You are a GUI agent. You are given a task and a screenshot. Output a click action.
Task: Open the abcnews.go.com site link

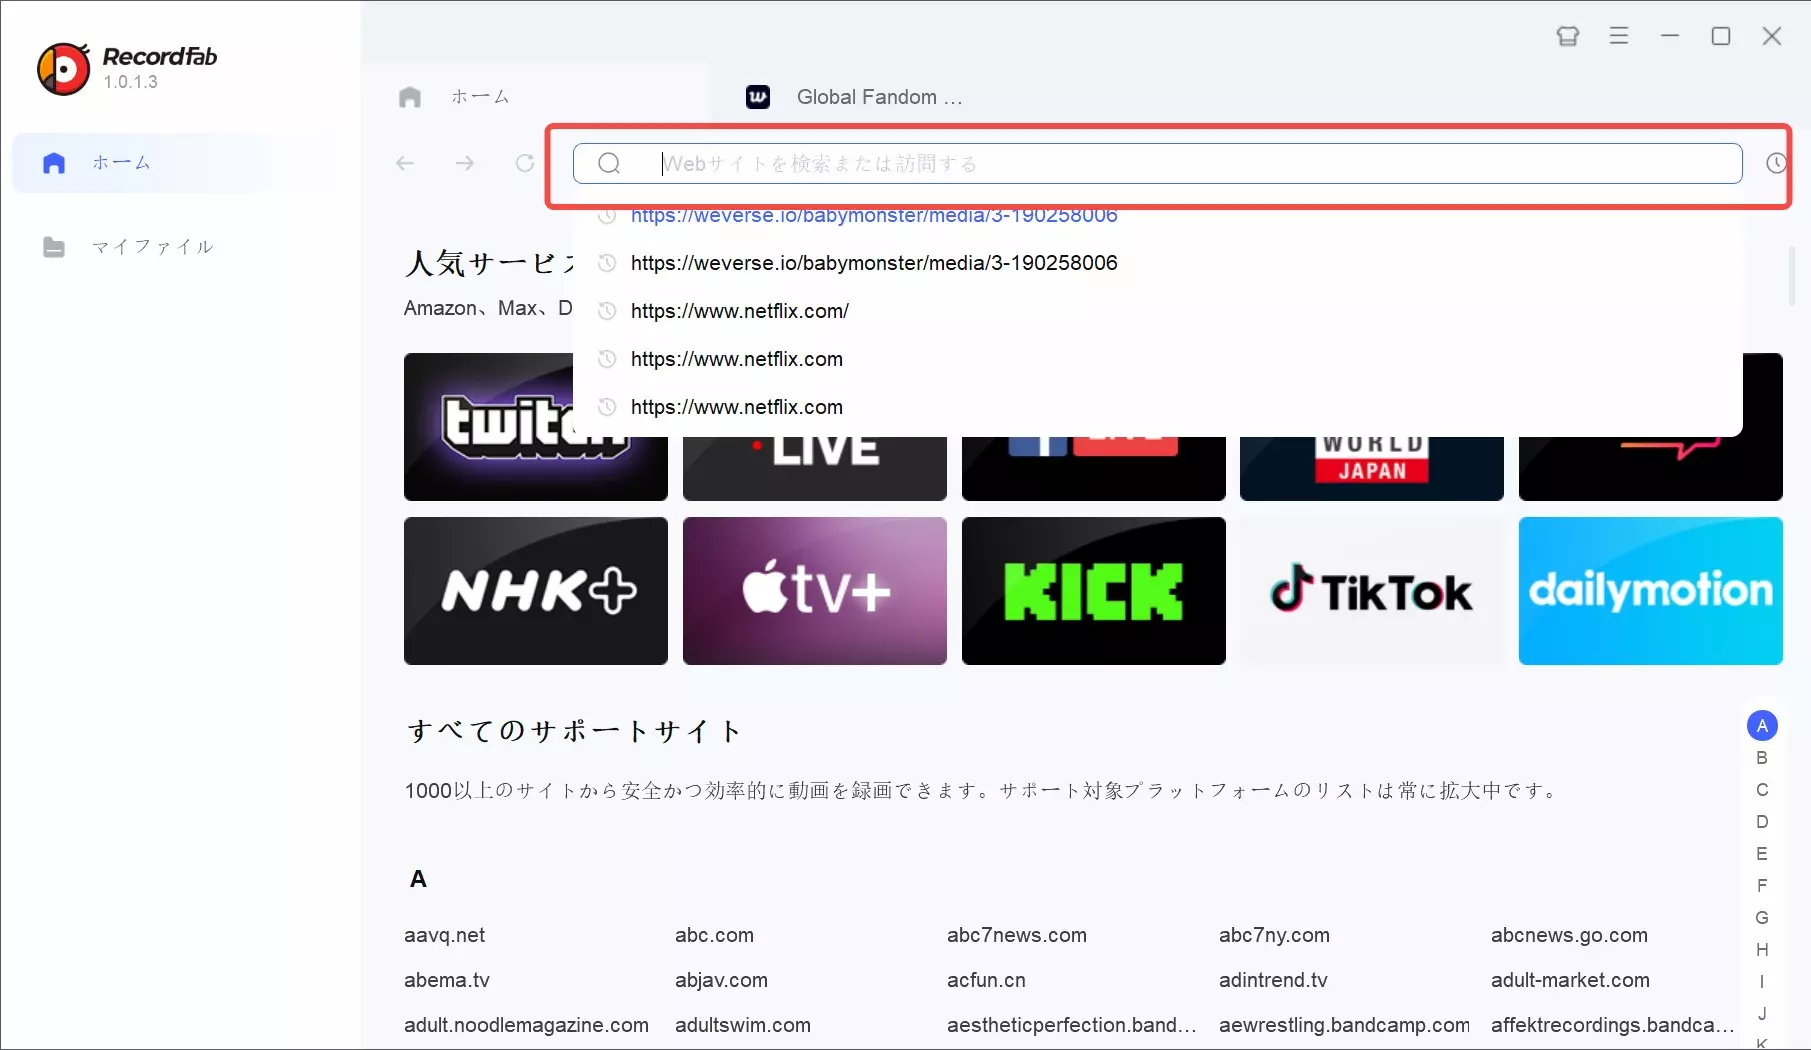(x=1569, y=935)
